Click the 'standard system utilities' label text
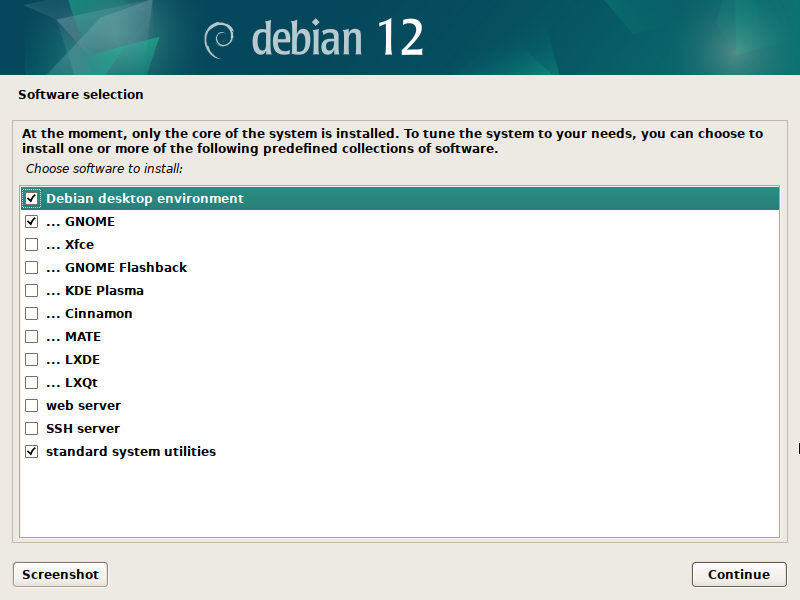Image resolution: width=800 pixels, height=600 pixels. click(x=131, y=452)
